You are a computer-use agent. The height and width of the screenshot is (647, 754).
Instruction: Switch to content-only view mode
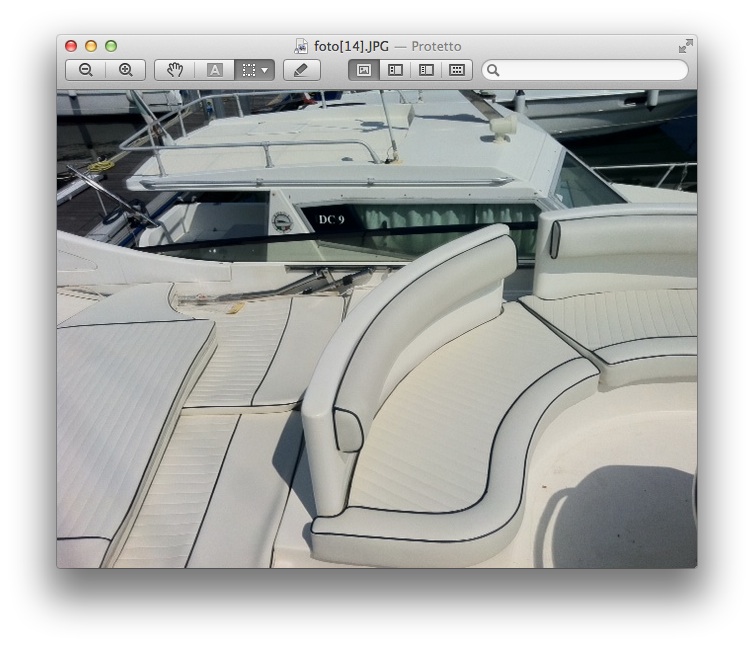[364, 70]
